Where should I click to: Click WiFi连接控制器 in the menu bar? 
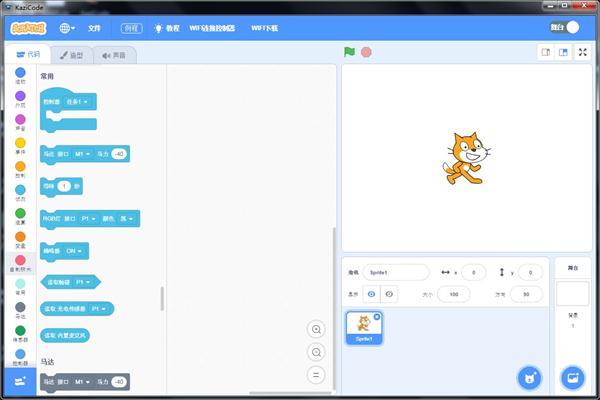click(x=212, y=28)
